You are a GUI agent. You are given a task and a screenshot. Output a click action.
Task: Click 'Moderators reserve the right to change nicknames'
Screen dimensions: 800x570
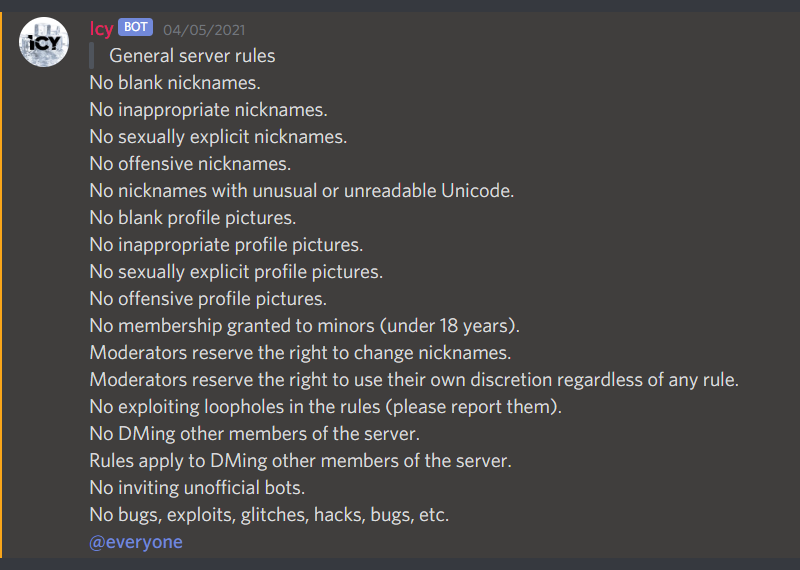tap(300, 353)
